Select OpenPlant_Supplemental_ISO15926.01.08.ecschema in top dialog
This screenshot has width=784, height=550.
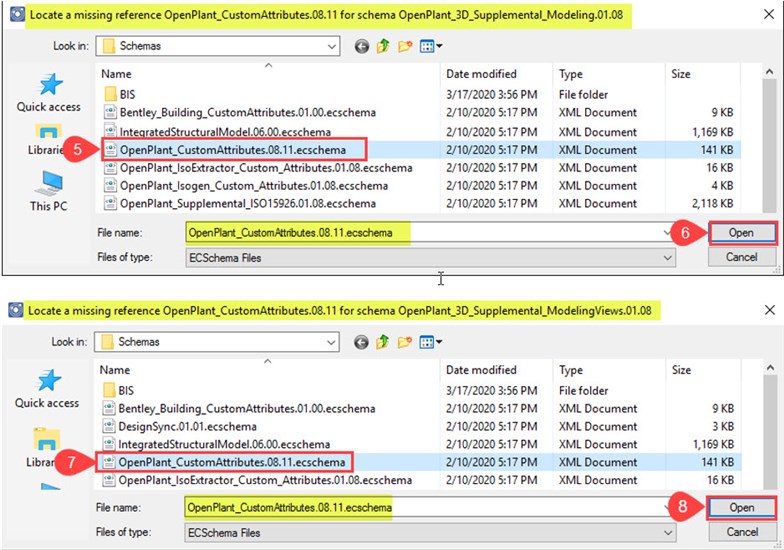point(247,204)
